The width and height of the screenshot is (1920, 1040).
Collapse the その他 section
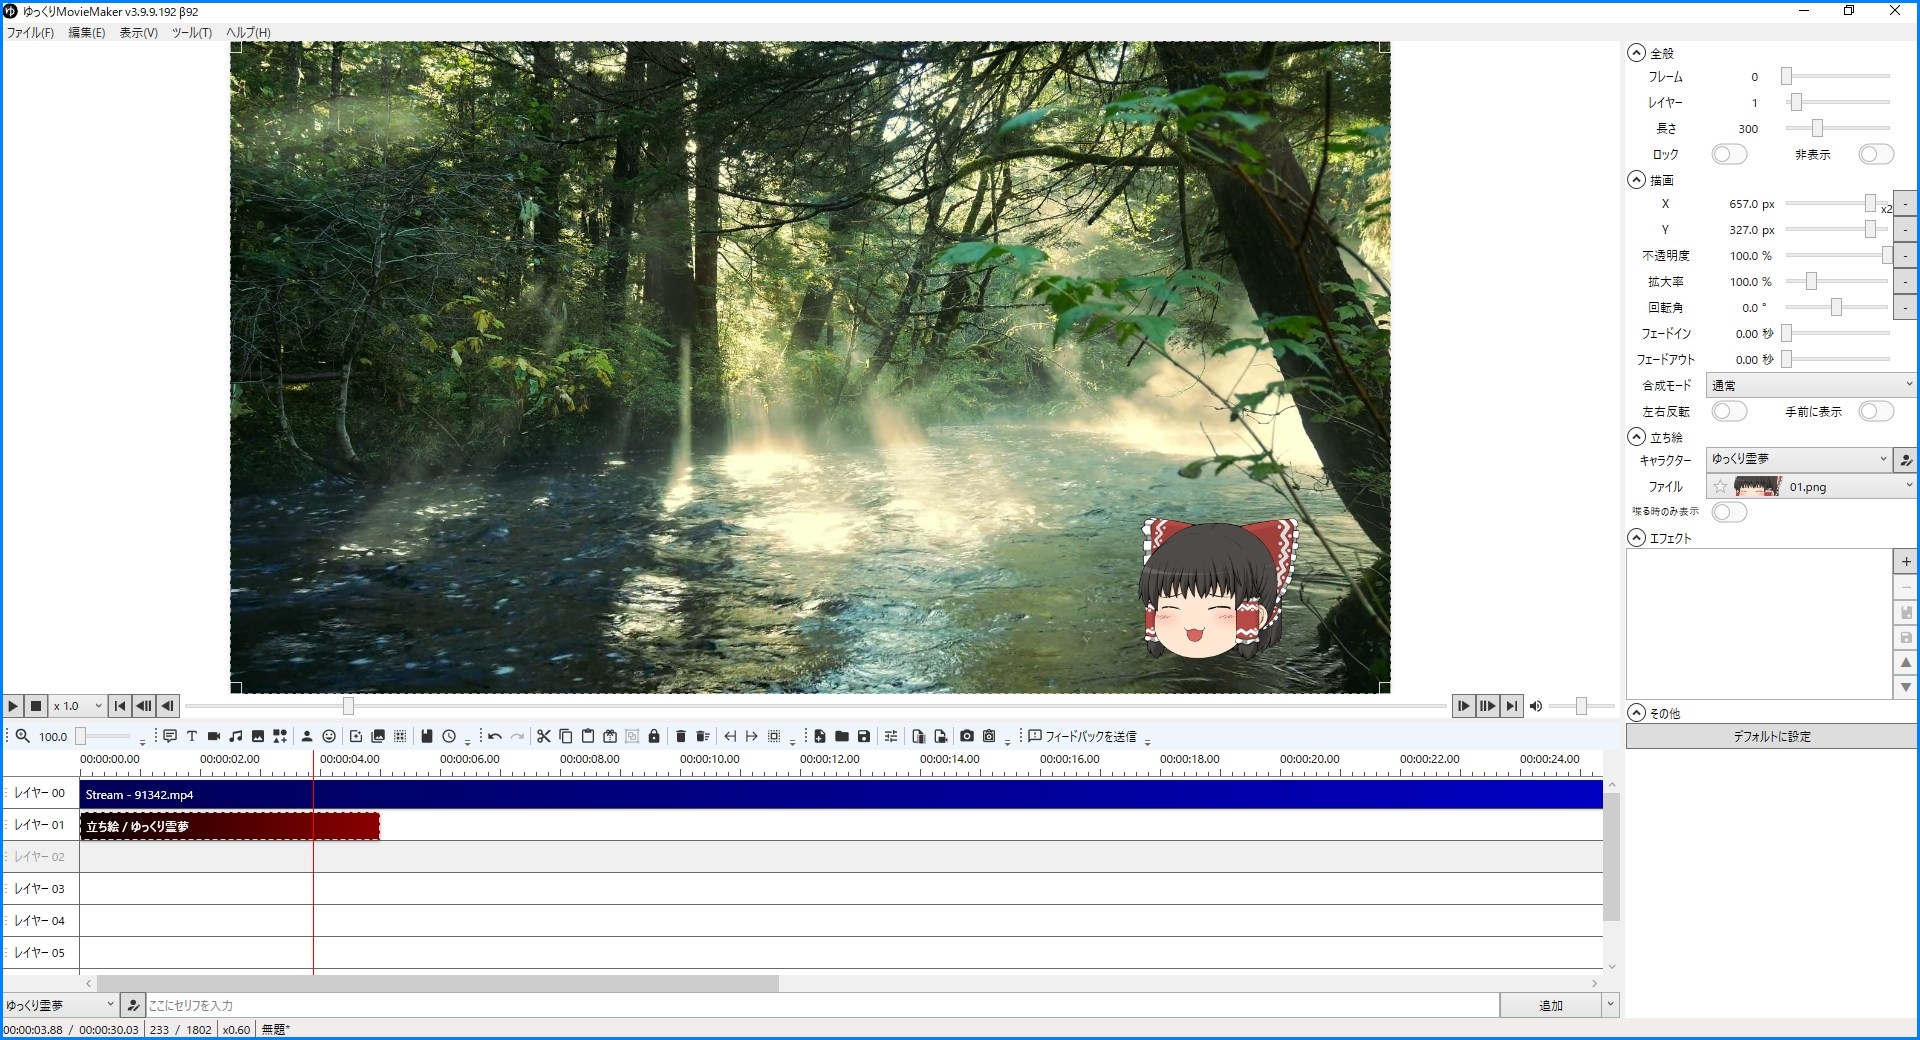pos(1636,713)
